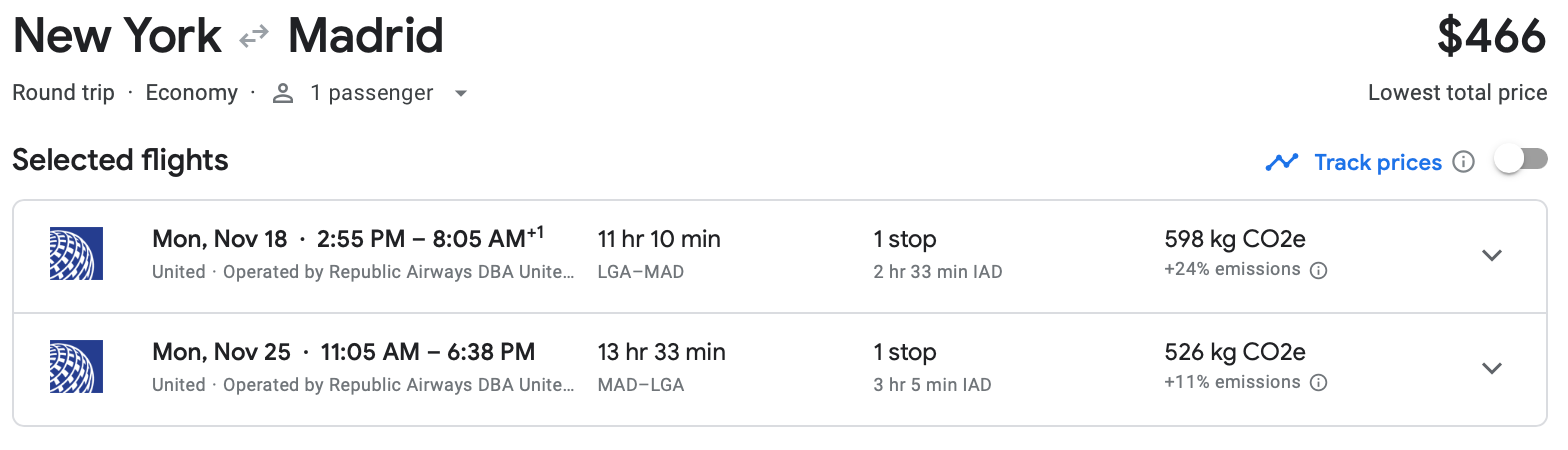
Task: Expand the Mon, Nov 25 flight details
Action: pos(1491,368)
